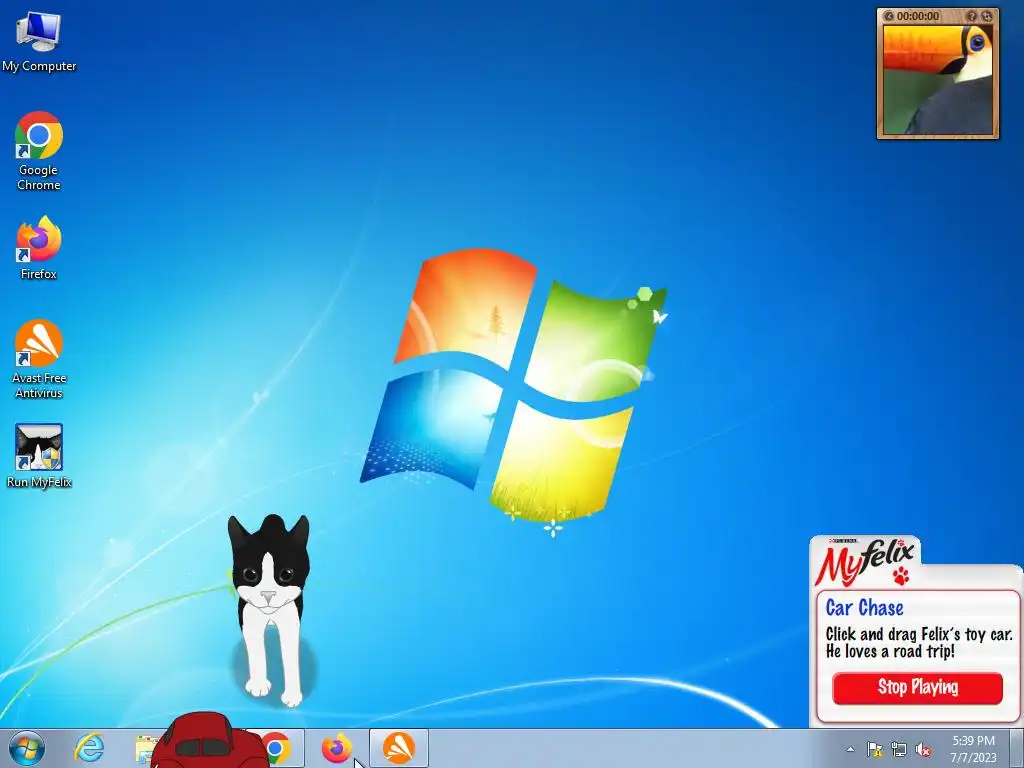The width and height of the screenshot is (1024, 768).
Task: Click the toucan picture in the puzzle gadget
Action: click(938, 78)
